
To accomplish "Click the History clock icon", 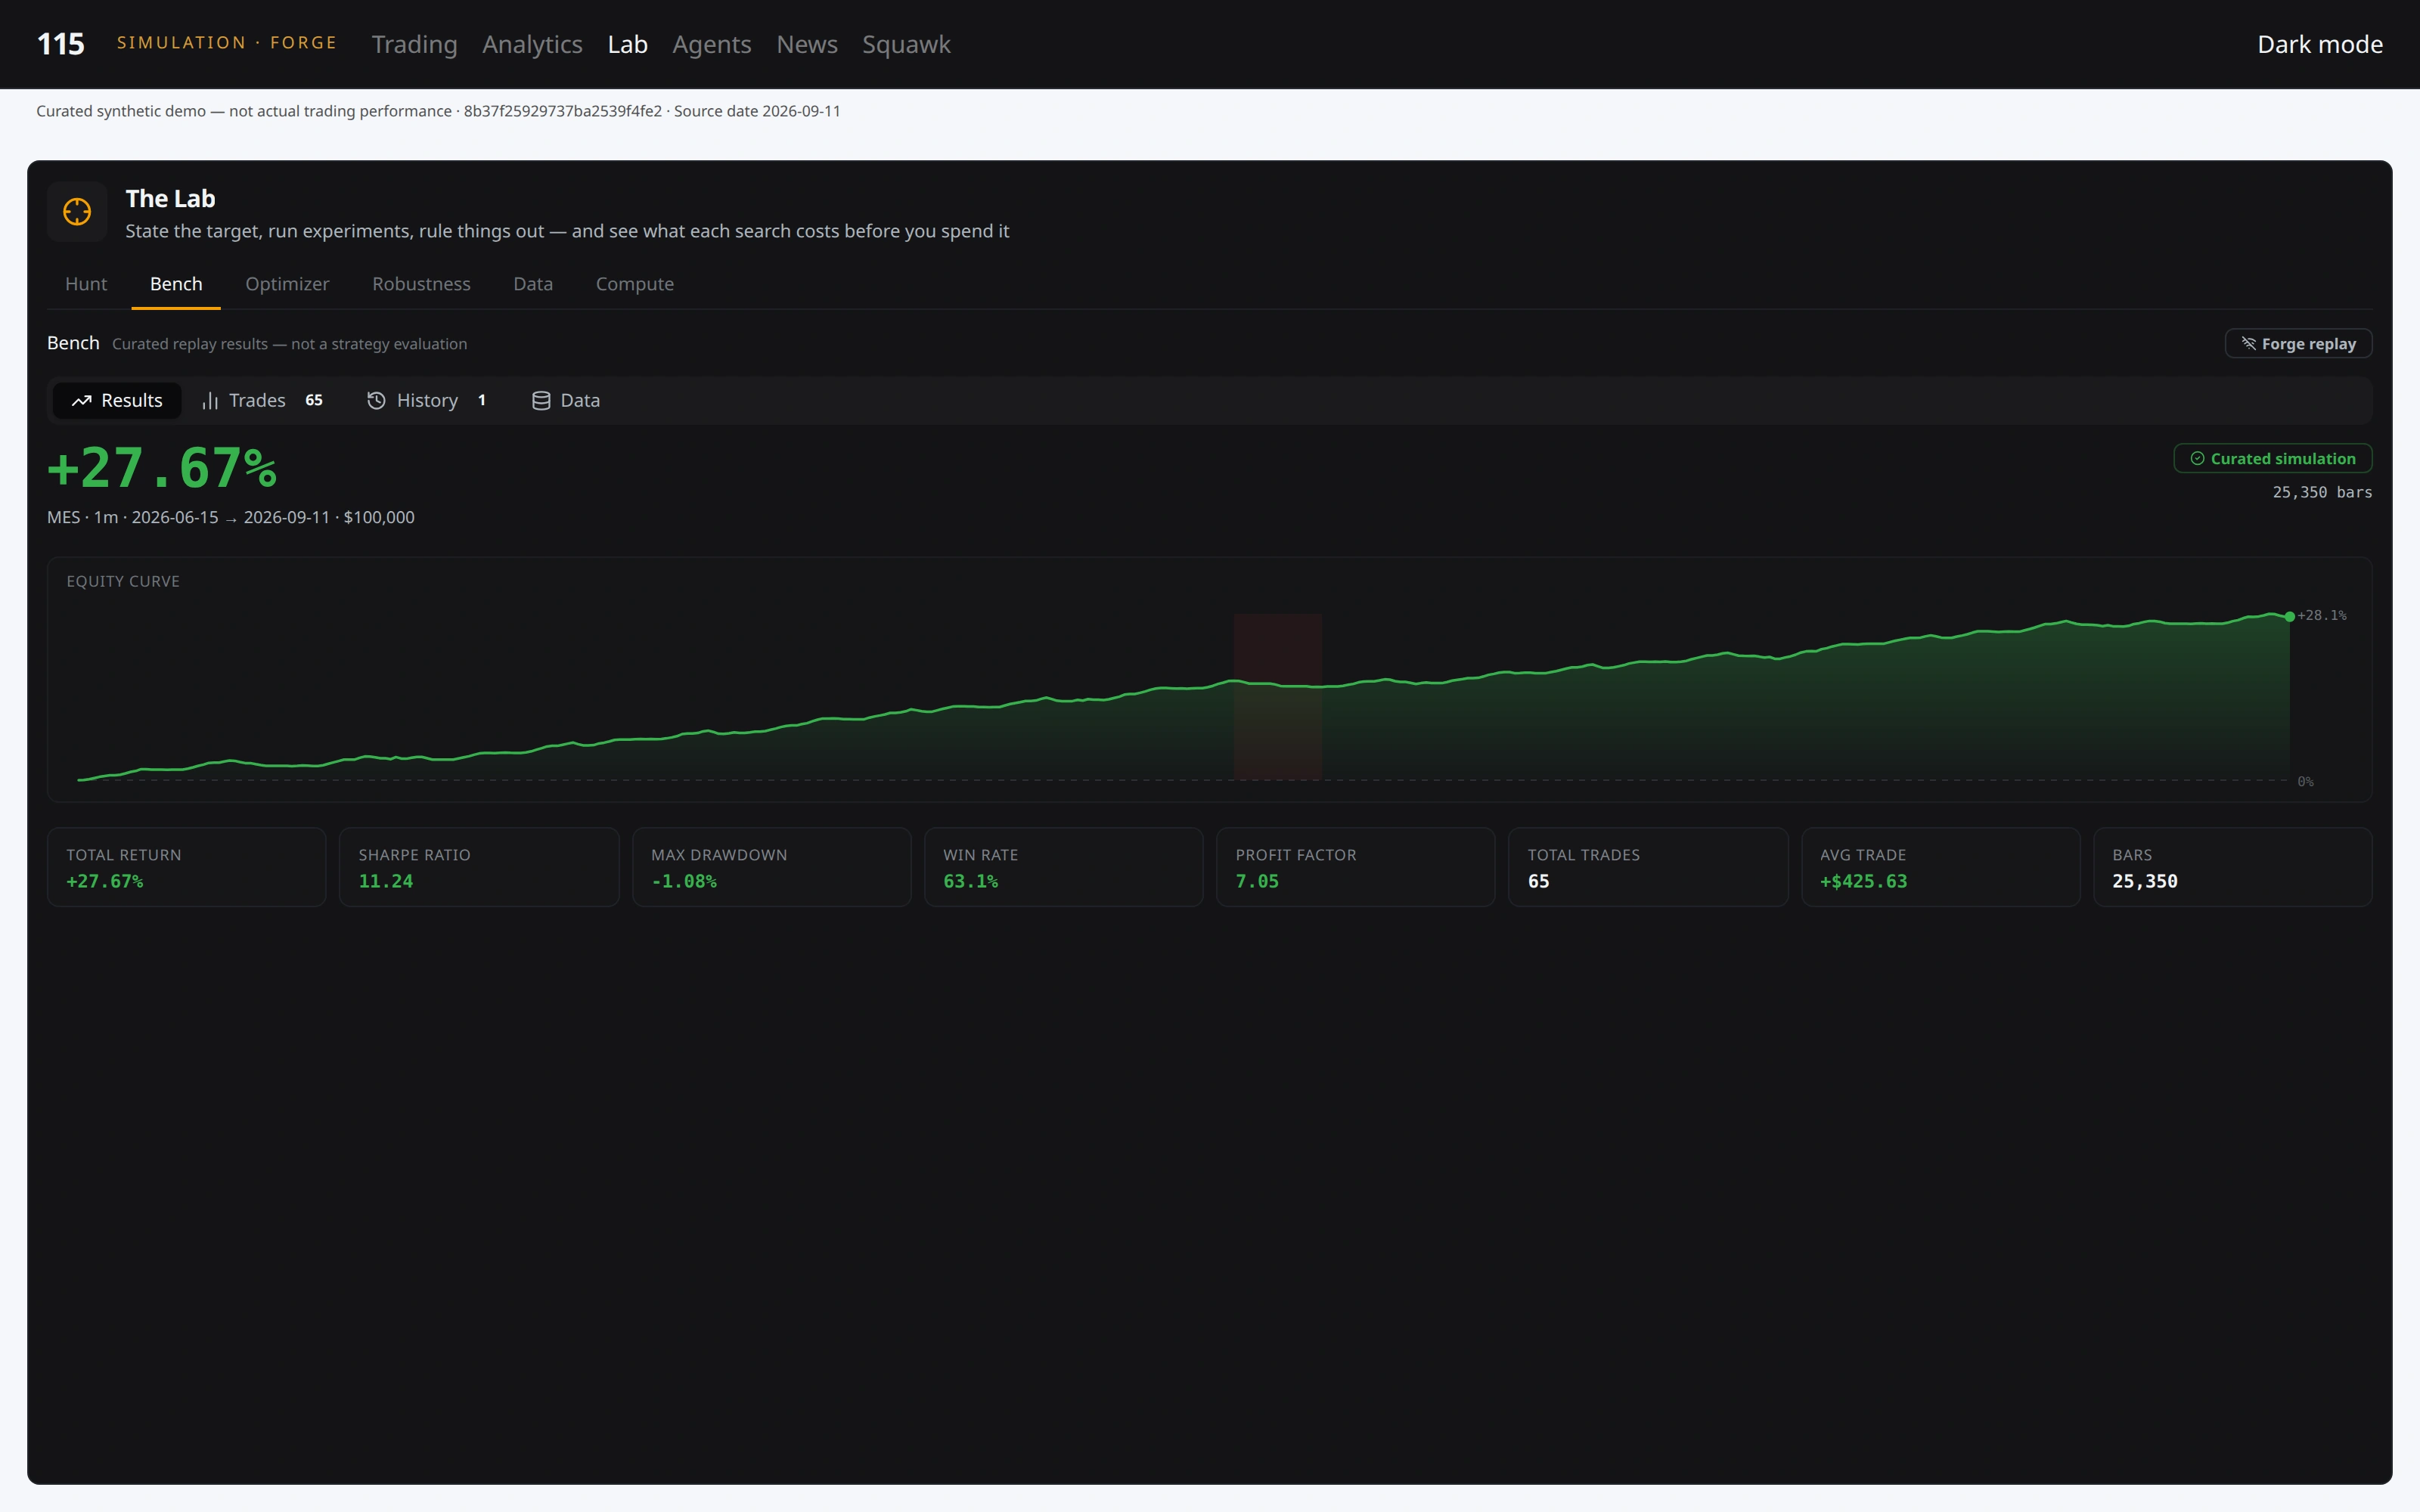I will (376, 401).
